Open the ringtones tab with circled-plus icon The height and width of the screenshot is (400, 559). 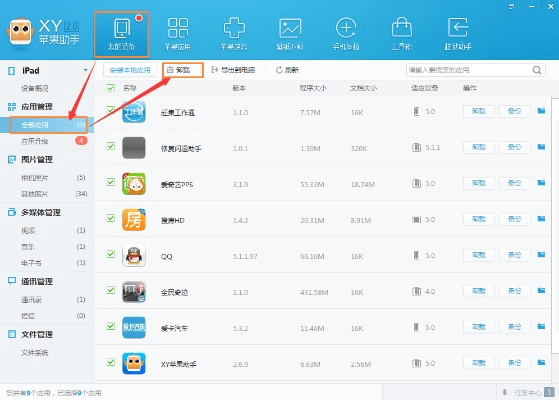(346, 34)
